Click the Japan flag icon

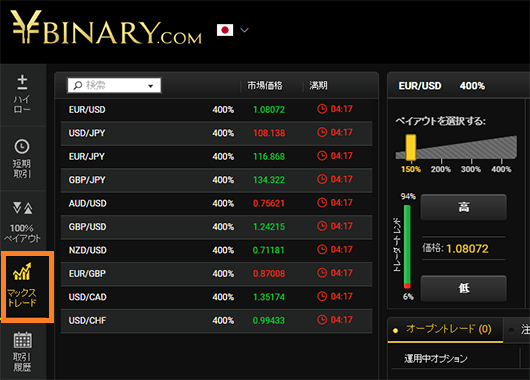225,30
